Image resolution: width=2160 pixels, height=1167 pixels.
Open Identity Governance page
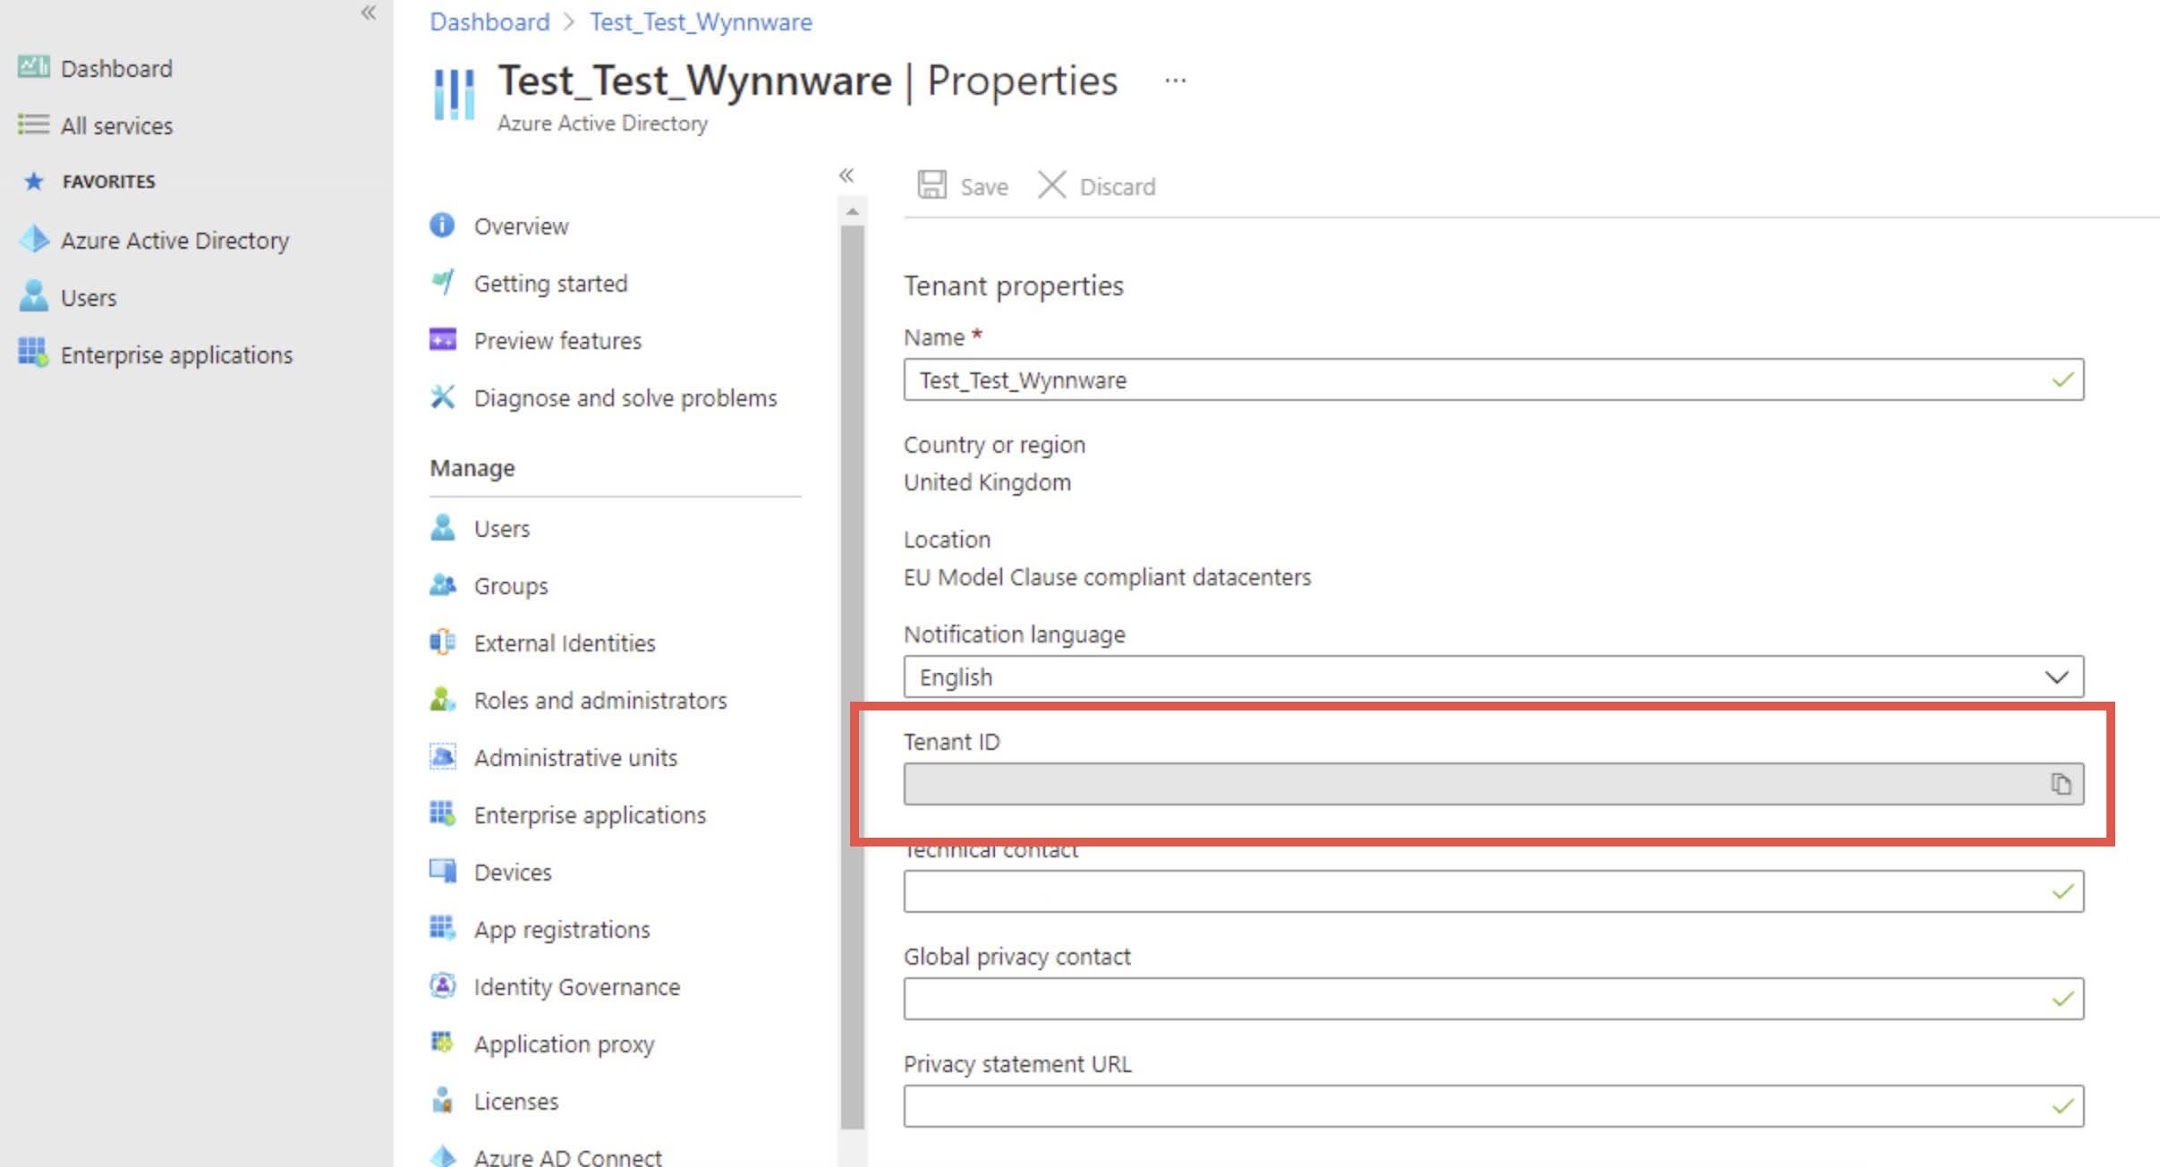(576, 986)
